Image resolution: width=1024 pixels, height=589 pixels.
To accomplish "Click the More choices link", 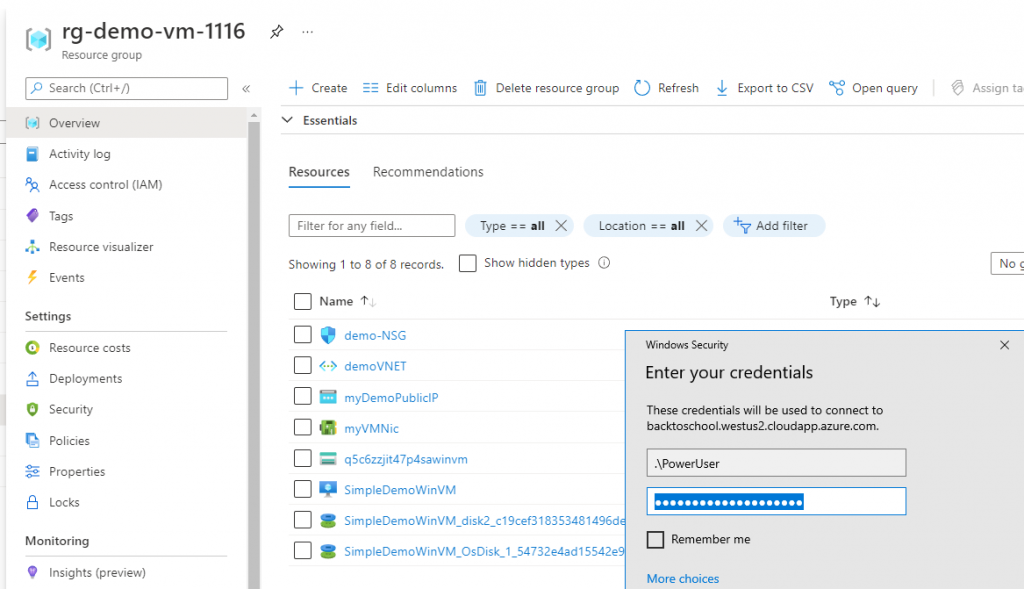I will click(x=683, y=578).
